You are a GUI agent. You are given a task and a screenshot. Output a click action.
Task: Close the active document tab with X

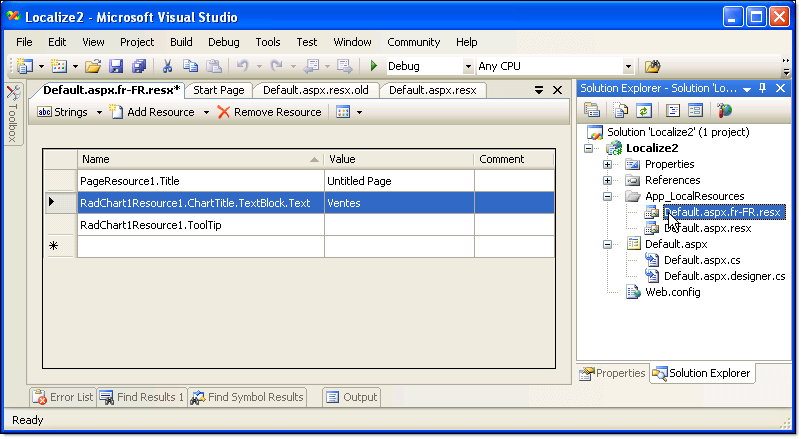tap(557, 90)
